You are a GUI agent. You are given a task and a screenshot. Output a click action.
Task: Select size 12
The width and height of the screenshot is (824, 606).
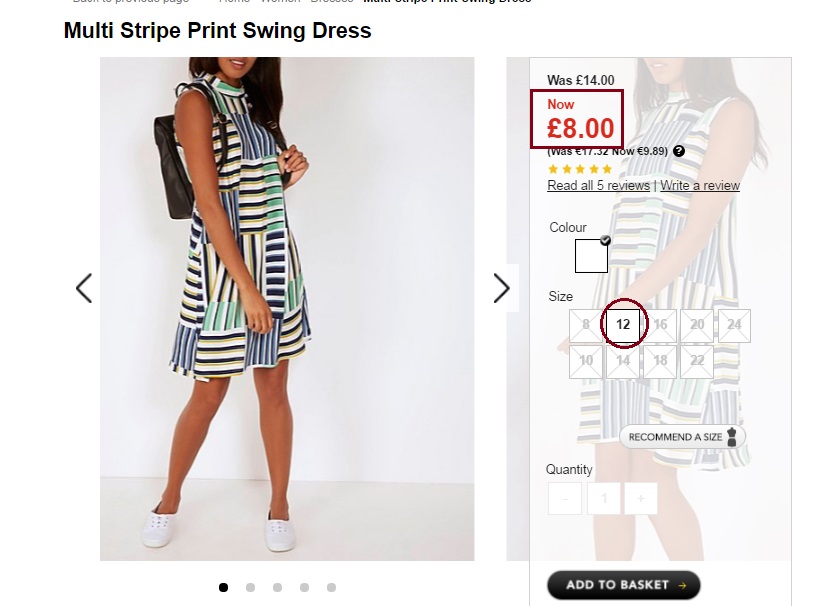click(623, 325)
